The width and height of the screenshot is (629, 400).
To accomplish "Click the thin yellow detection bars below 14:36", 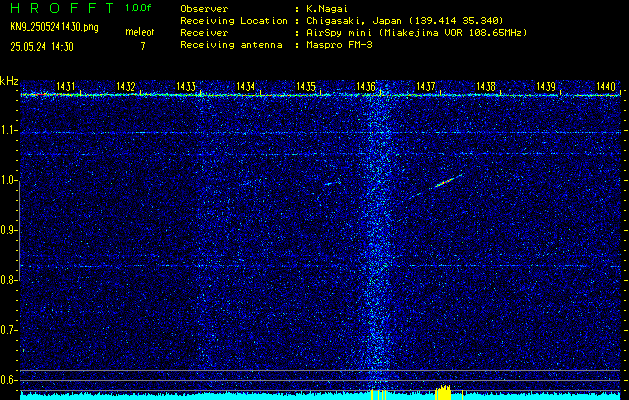I will pos(379,394).
